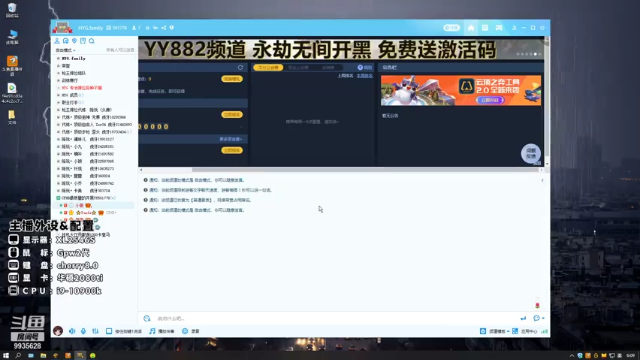The width and height of the screenshot is (640, 360).
Task: Open the channel info icon in title bar
Action: click(x=172, y=28)
